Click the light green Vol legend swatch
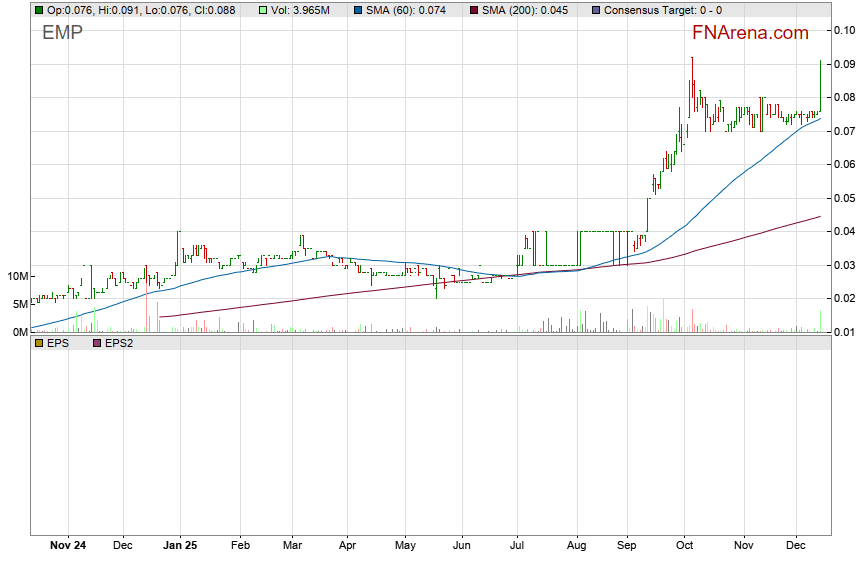Viewport: 859px width, 566px height. coord(263,10)
